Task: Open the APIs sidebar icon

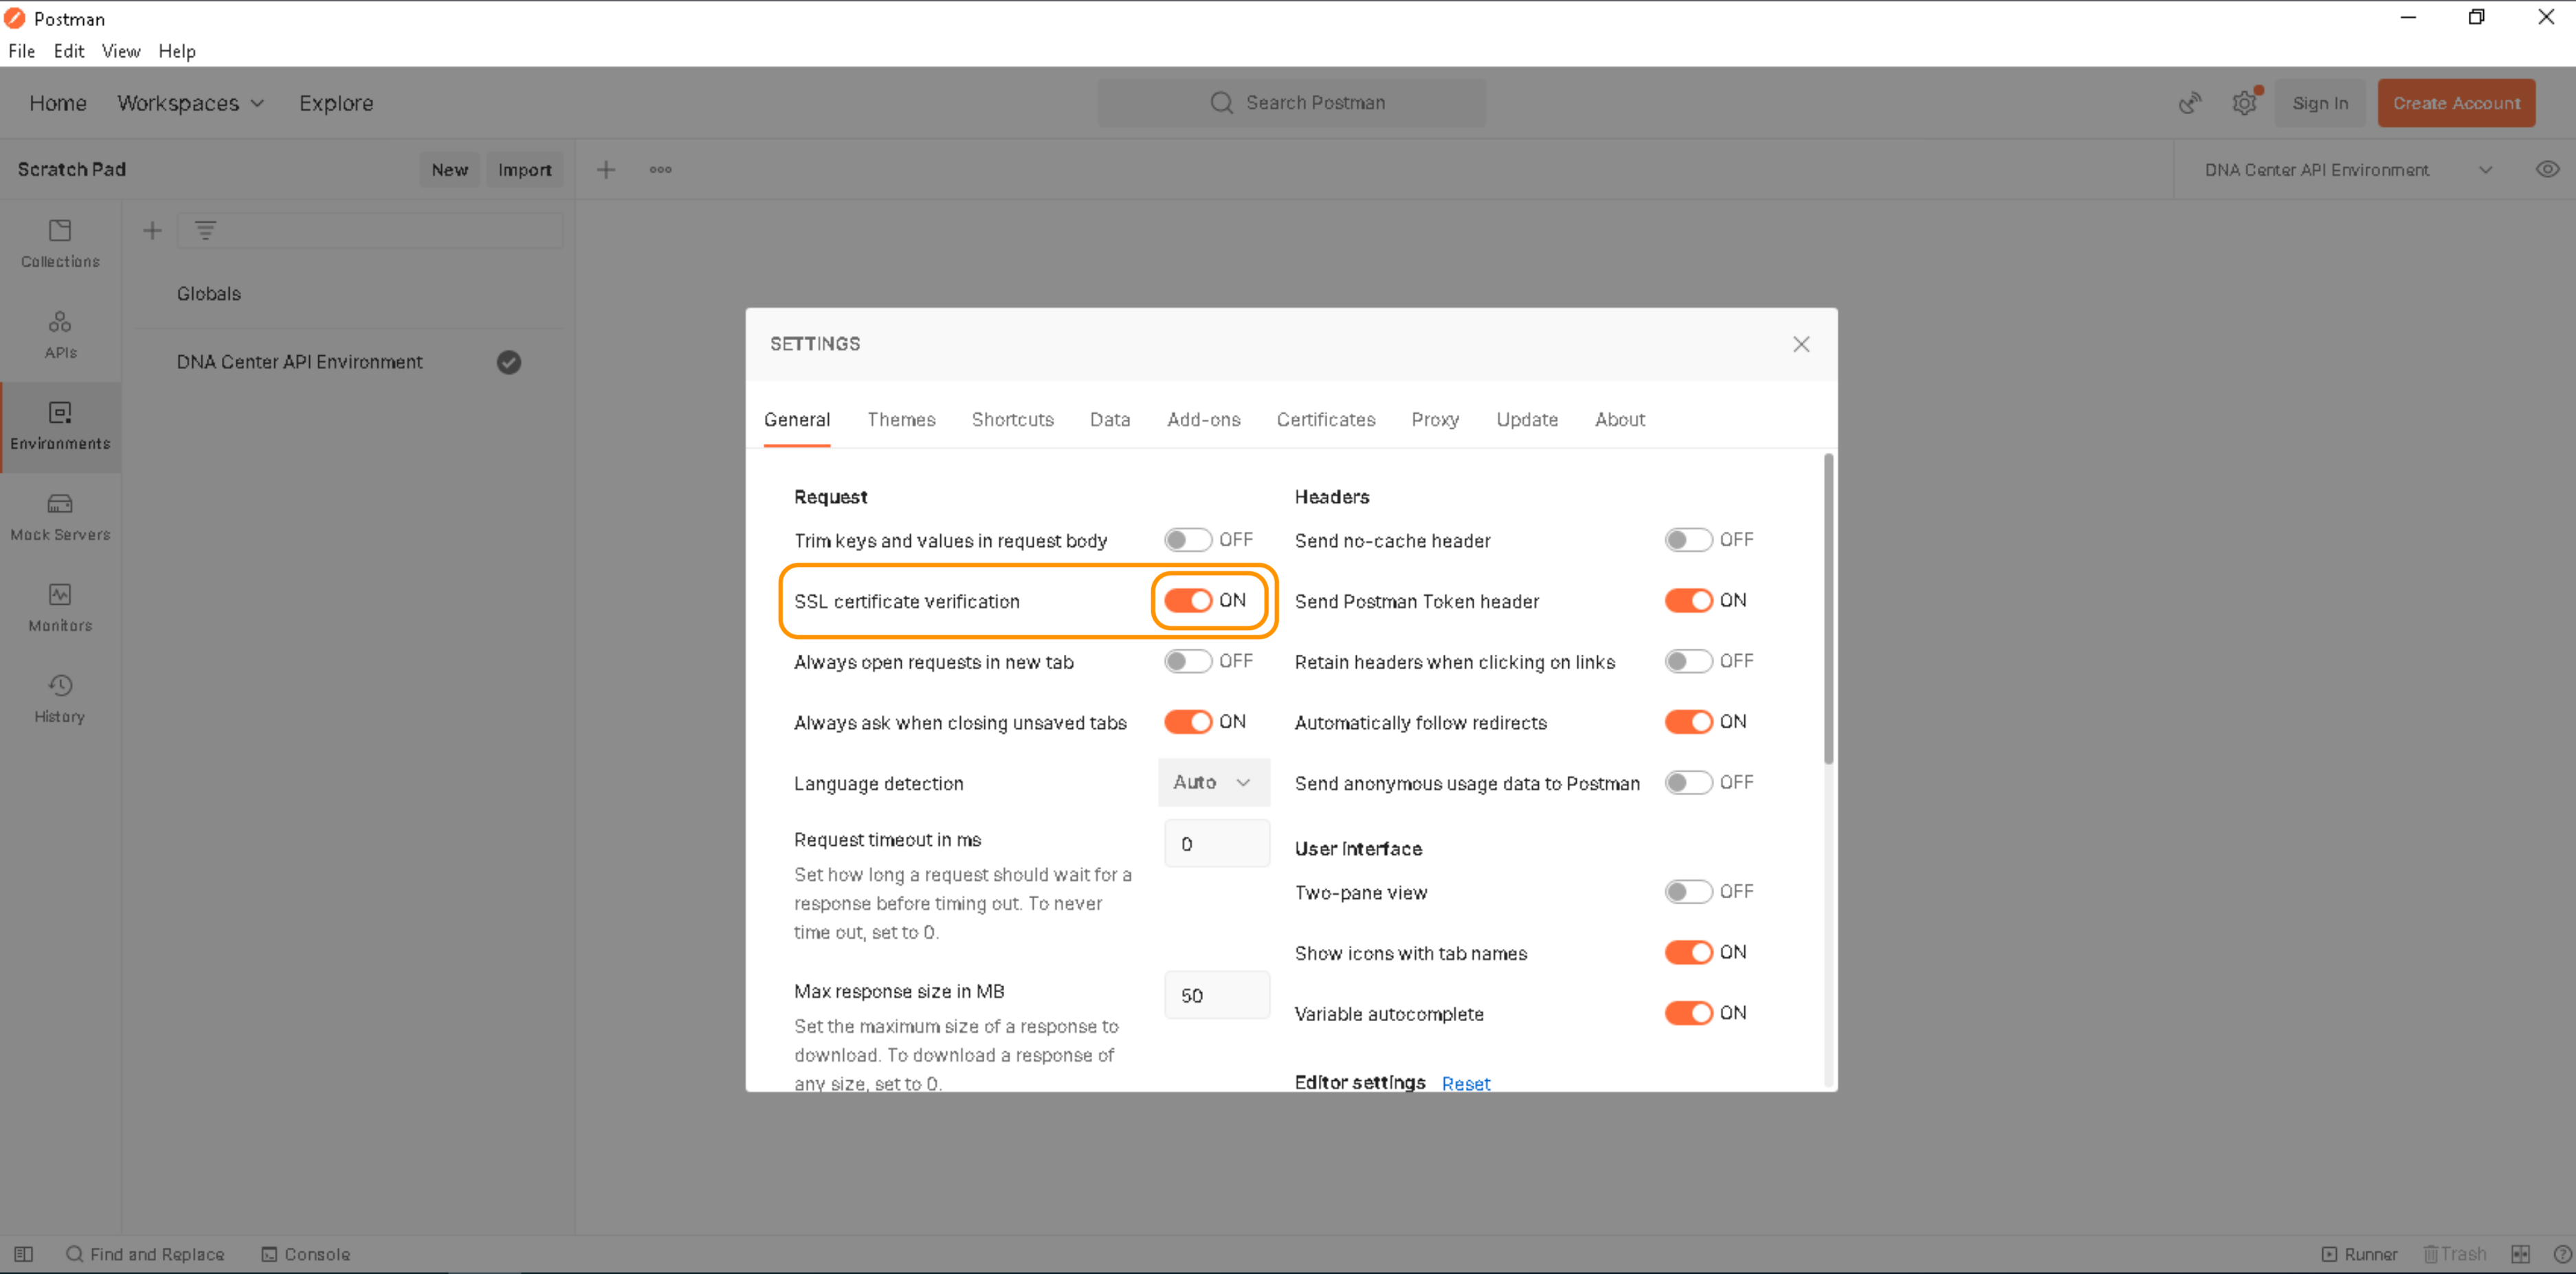Action: [60, 334]
